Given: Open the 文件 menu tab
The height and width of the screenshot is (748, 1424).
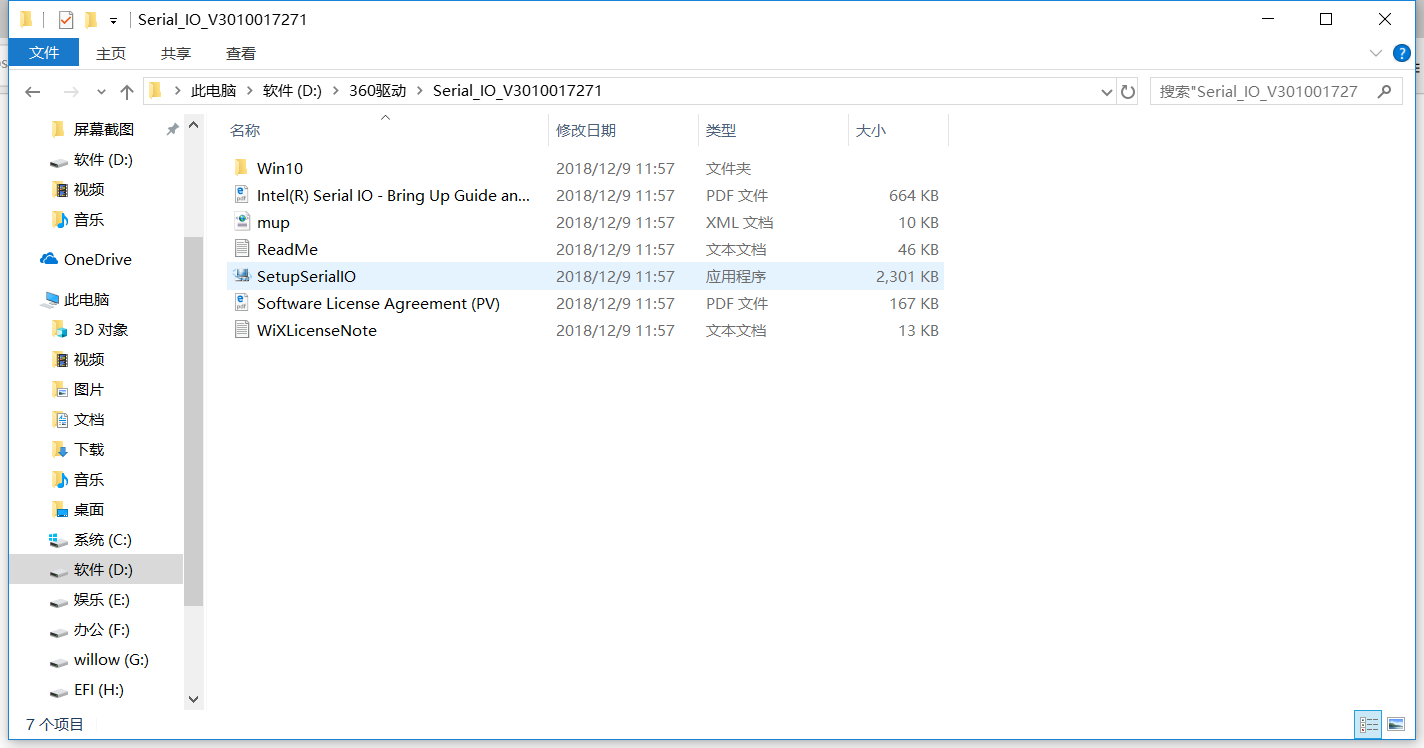Looking at the screenshot, I should [x=44, y=53].
